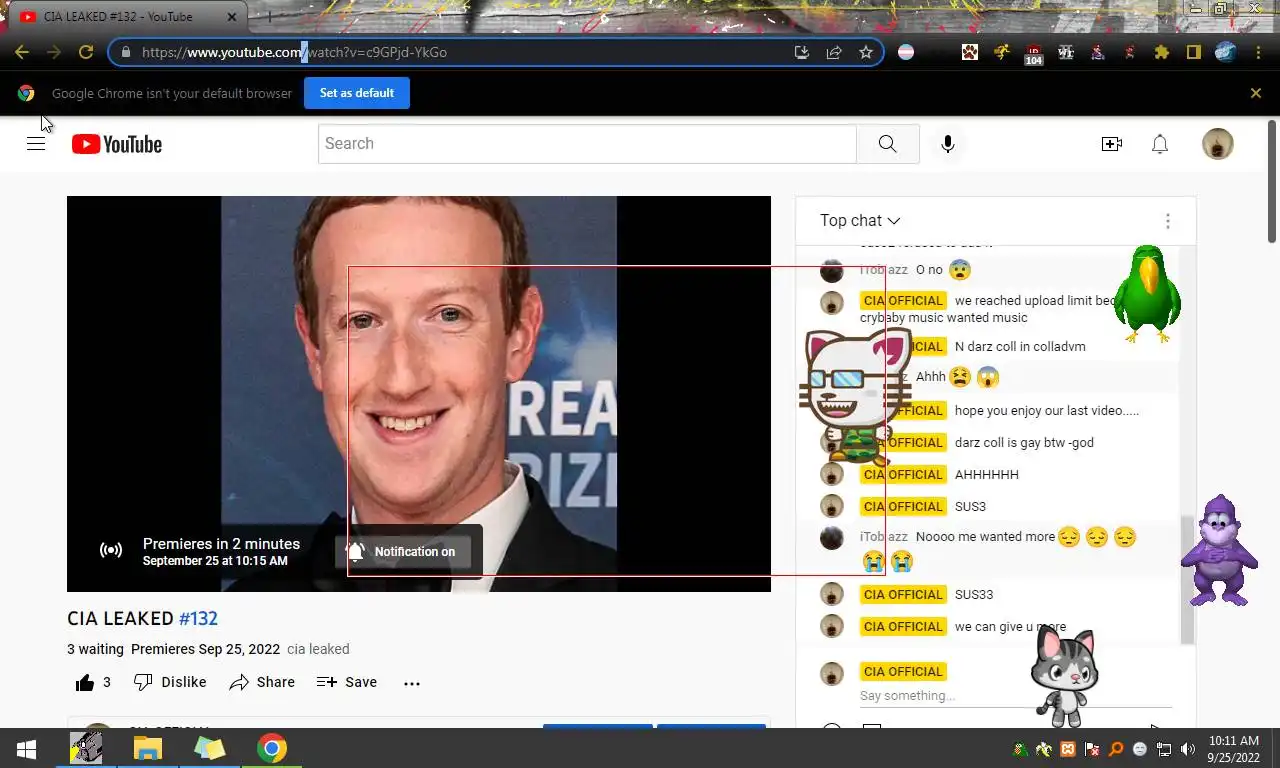Open the Windows Start menu
The width and height of the screenshot is (1280, 768).
click(x=26, y=749)
